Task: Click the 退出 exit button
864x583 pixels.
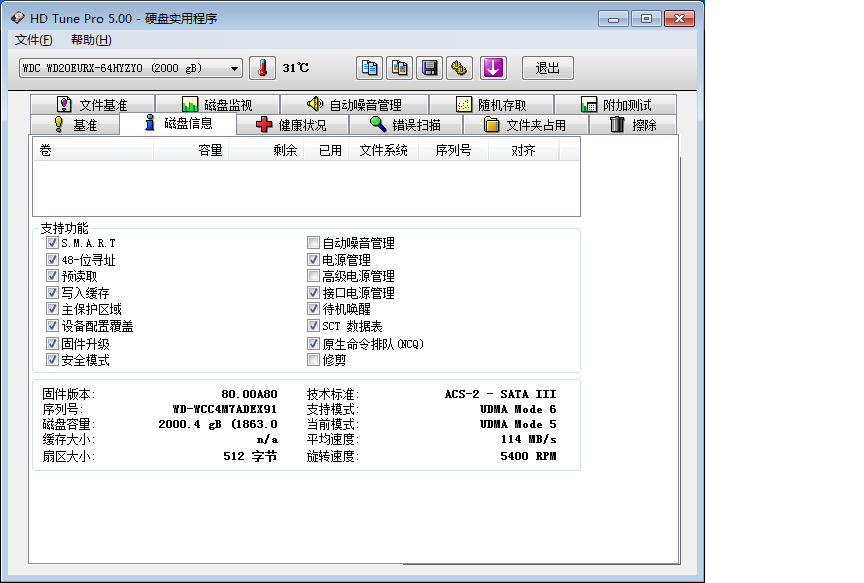Action: 548,68
